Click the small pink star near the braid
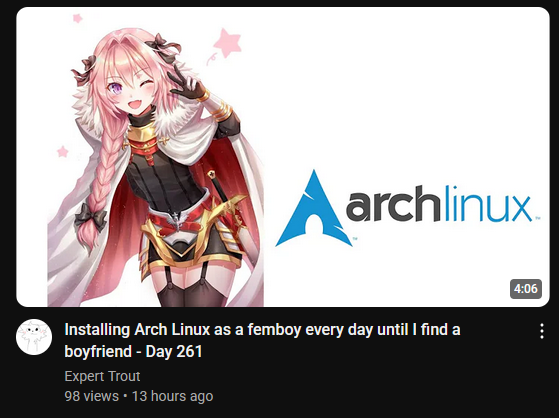559x418 pixels. [x=63, y=152]
